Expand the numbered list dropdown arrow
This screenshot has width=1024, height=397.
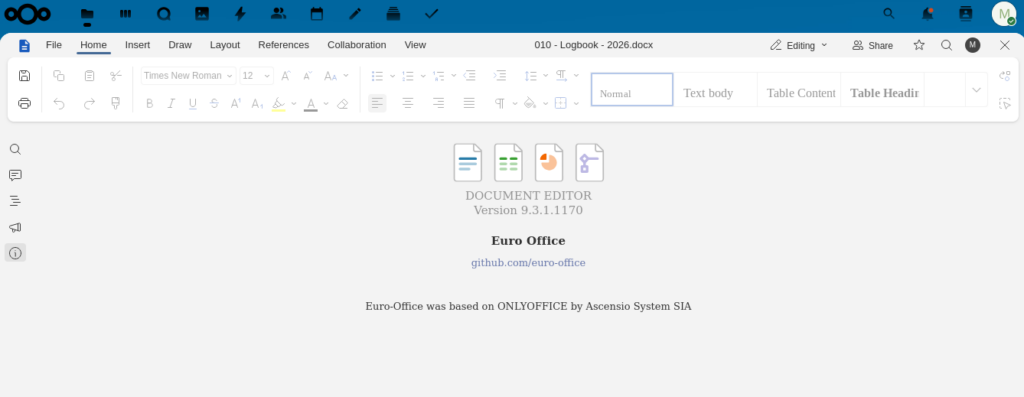click(423, 76)
